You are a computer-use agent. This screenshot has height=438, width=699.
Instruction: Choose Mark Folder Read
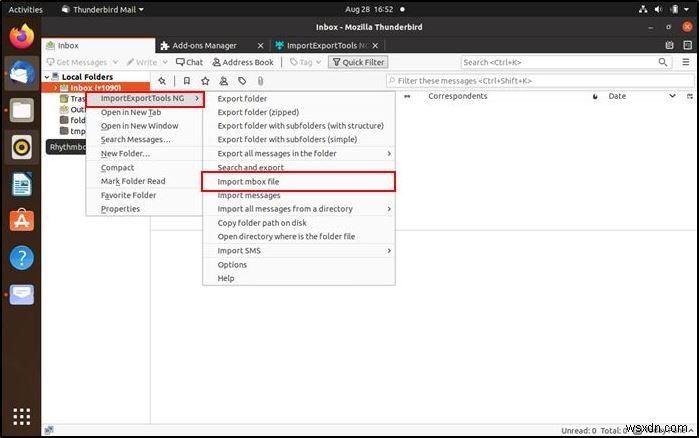point(145,181)
